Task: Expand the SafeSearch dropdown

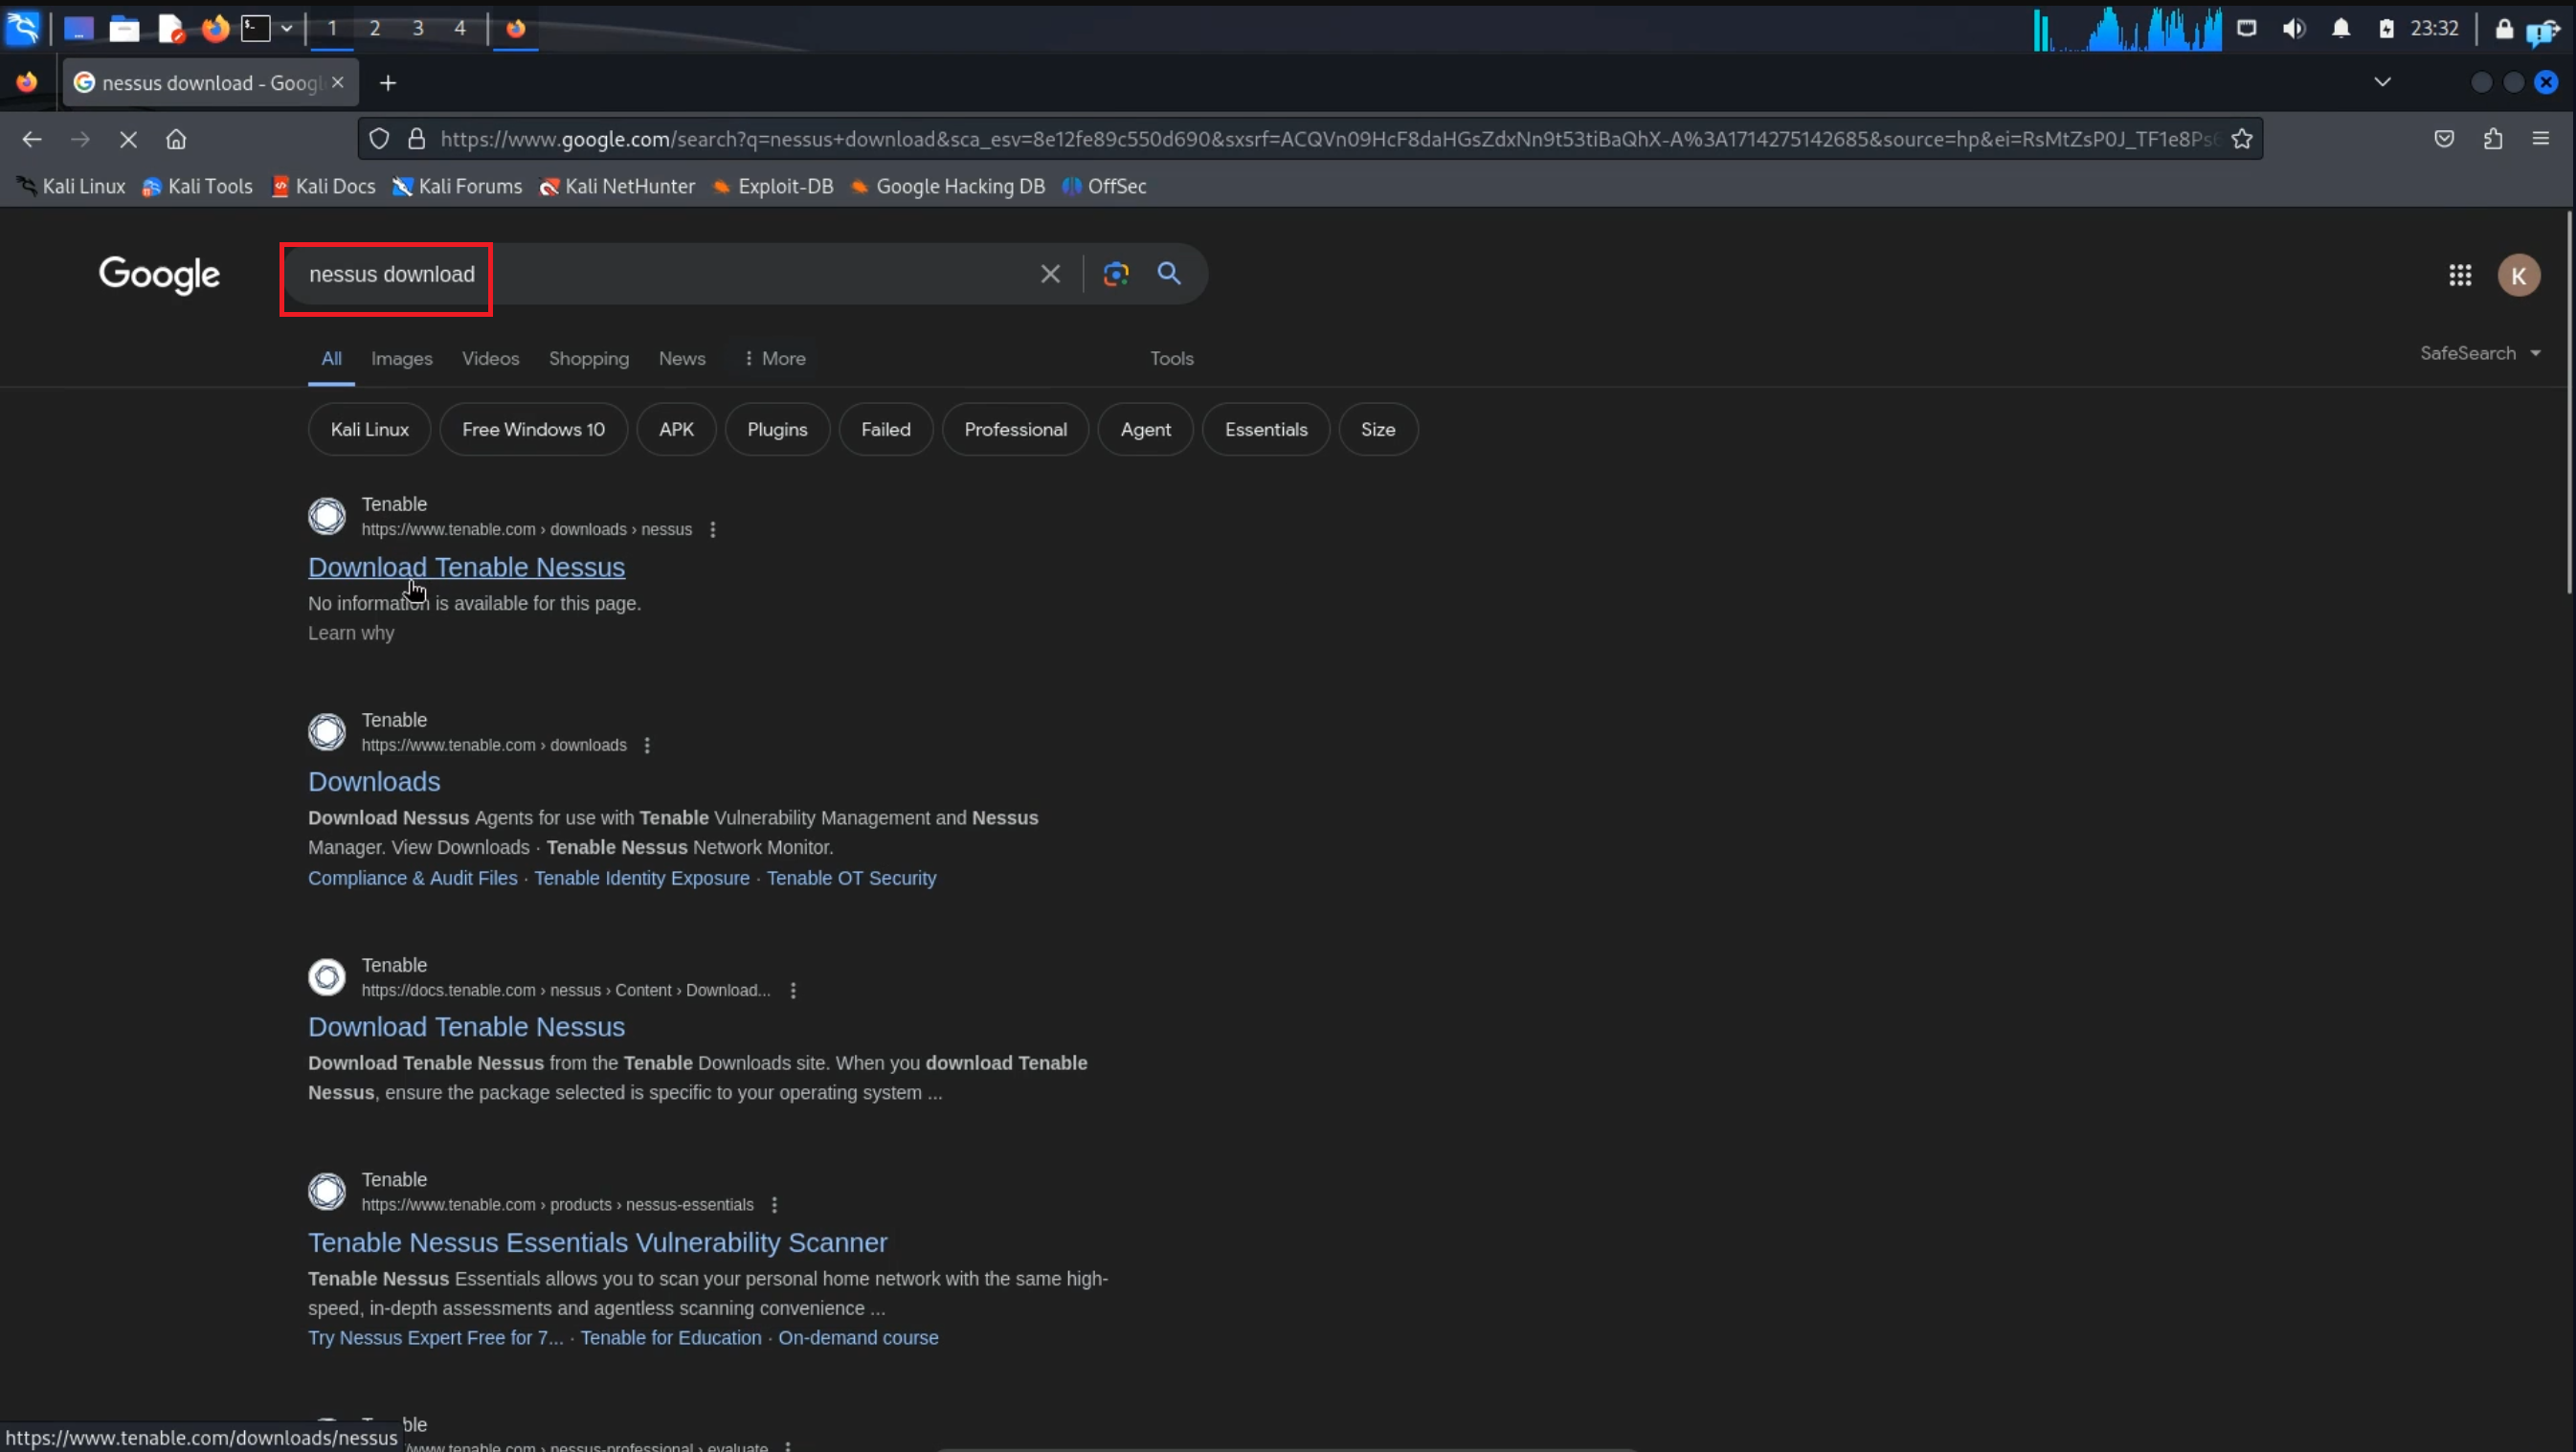Action: (2480, 353)
